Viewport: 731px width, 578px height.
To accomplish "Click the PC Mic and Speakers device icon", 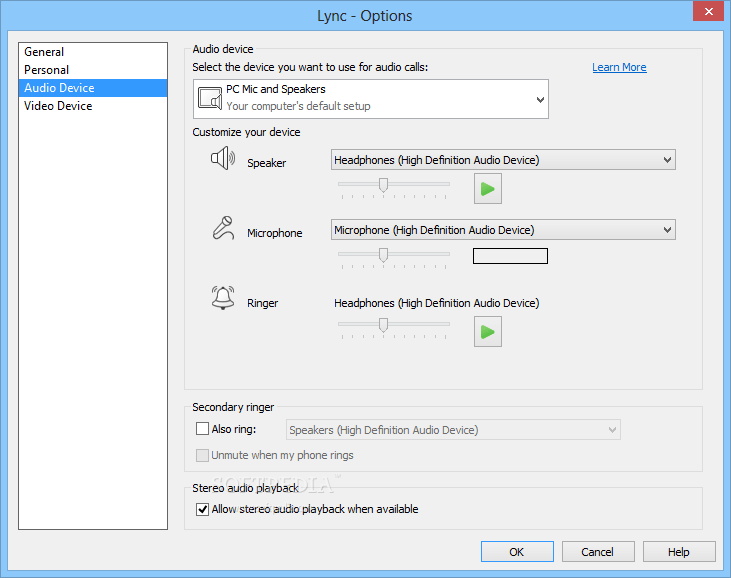I will 210,98.
